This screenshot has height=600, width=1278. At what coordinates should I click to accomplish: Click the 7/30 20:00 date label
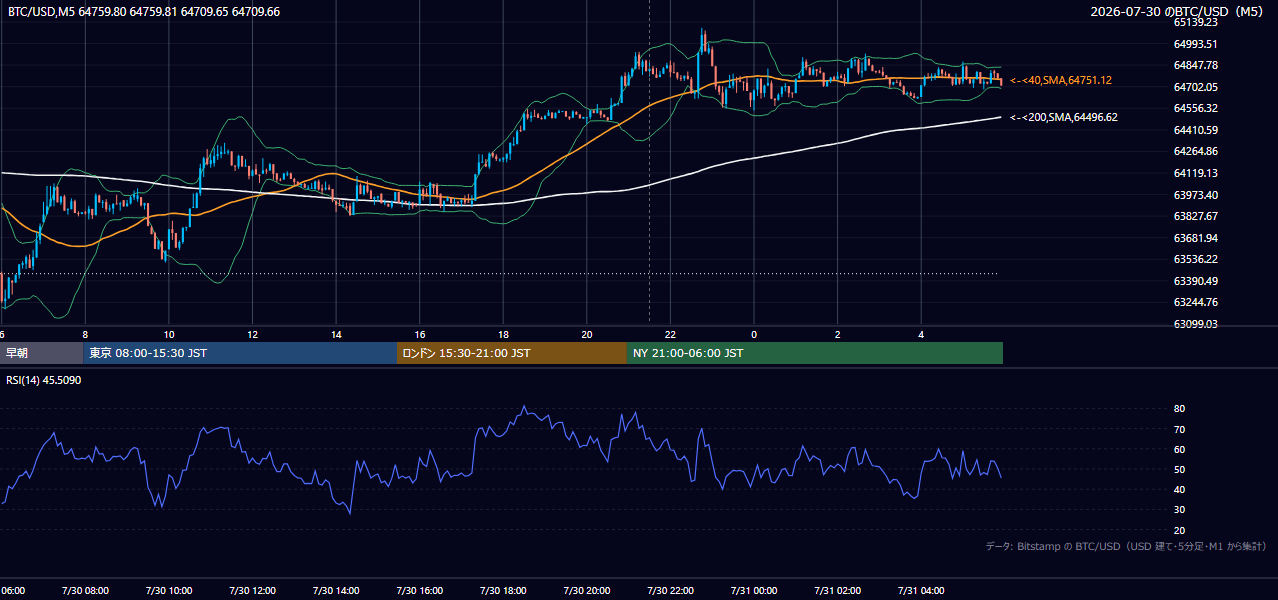(586, 591)
